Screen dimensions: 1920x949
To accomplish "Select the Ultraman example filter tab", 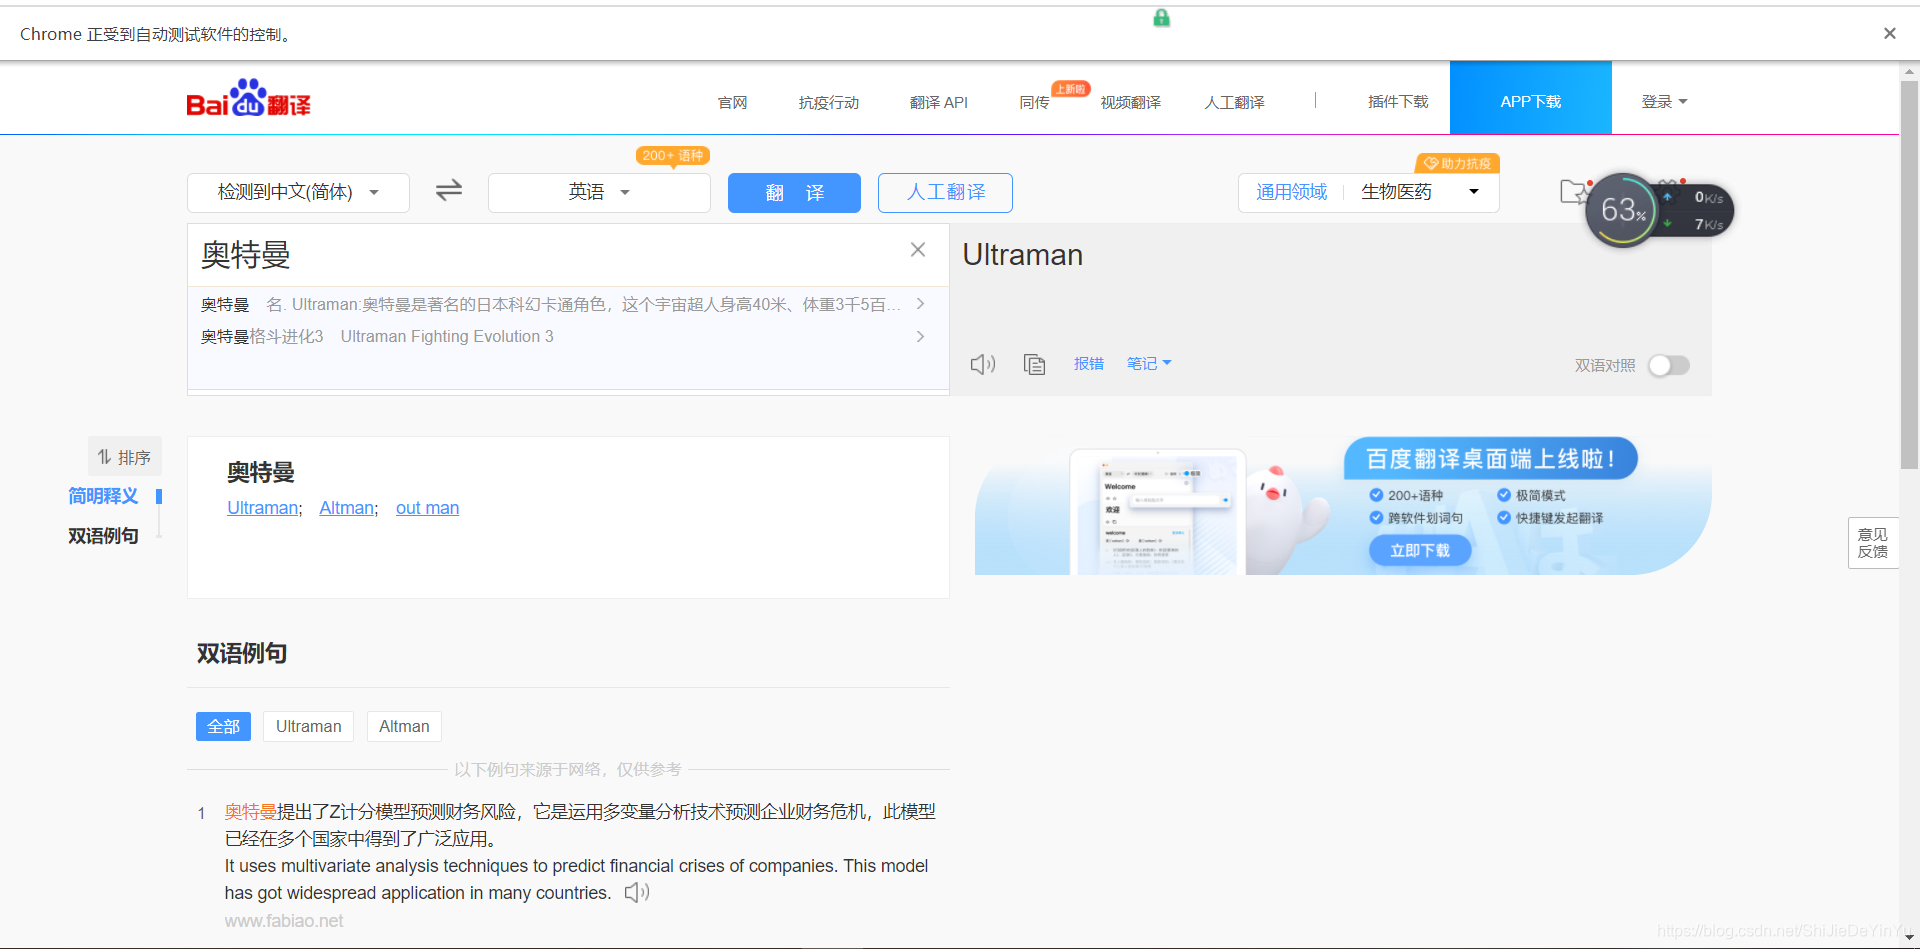I will [308, 726].
